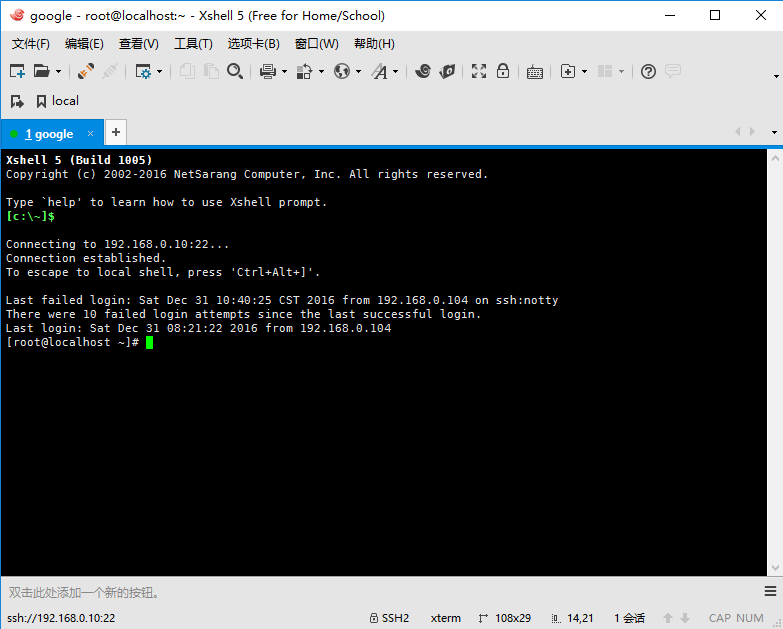The width and height of the screenshot is (783, 629).
Task: Expand the color scheme dropdown arrow
Action: coord(322,72)
